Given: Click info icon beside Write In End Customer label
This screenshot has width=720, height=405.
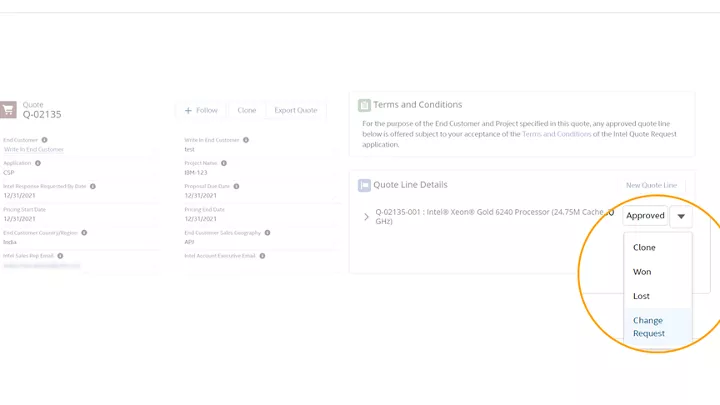Looking at the screenshot, I should coord(246,140).
